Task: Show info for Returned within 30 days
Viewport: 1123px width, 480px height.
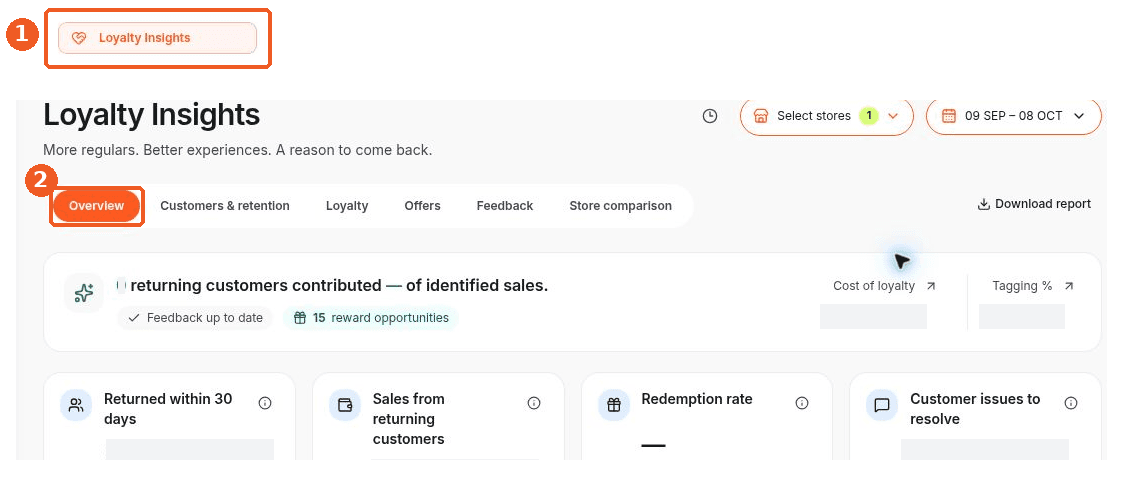Action: [265, 403]
